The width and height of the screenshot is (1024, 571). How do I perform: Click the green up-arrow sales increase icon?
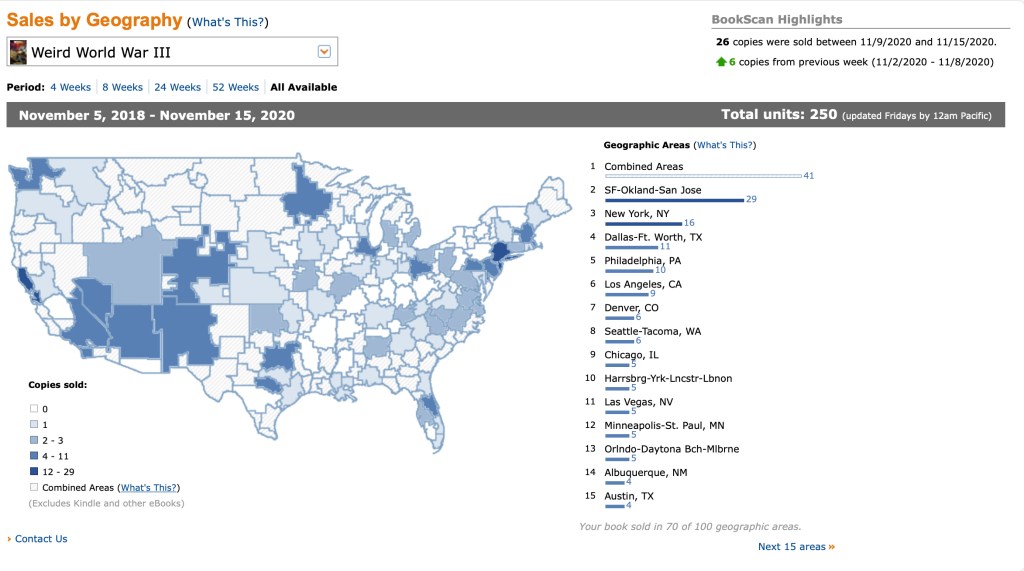[720, 62]
